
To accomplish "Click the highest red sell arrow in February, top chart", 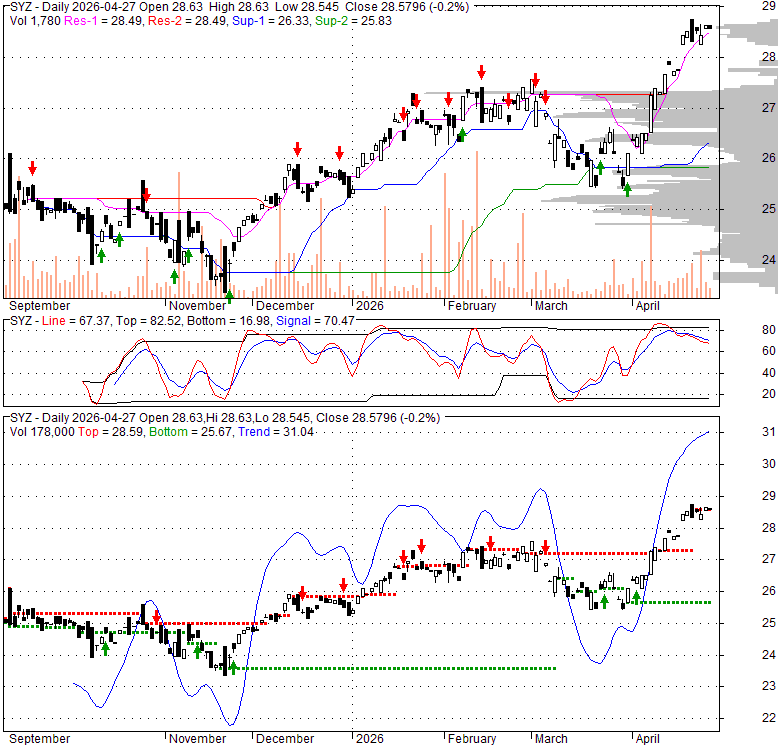I will coord(481,72).
